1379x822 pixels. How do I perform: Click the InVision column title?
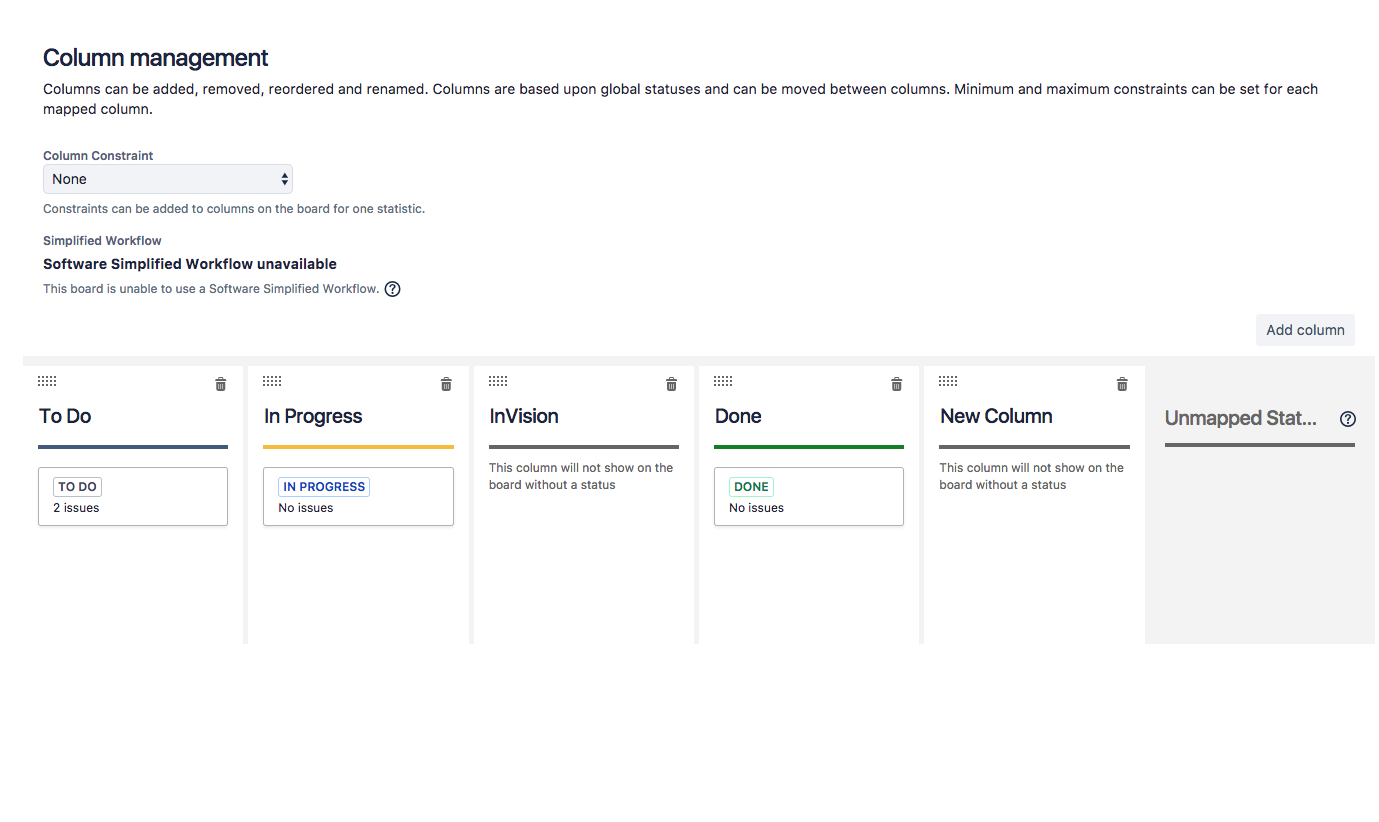[x=524, y=416]
